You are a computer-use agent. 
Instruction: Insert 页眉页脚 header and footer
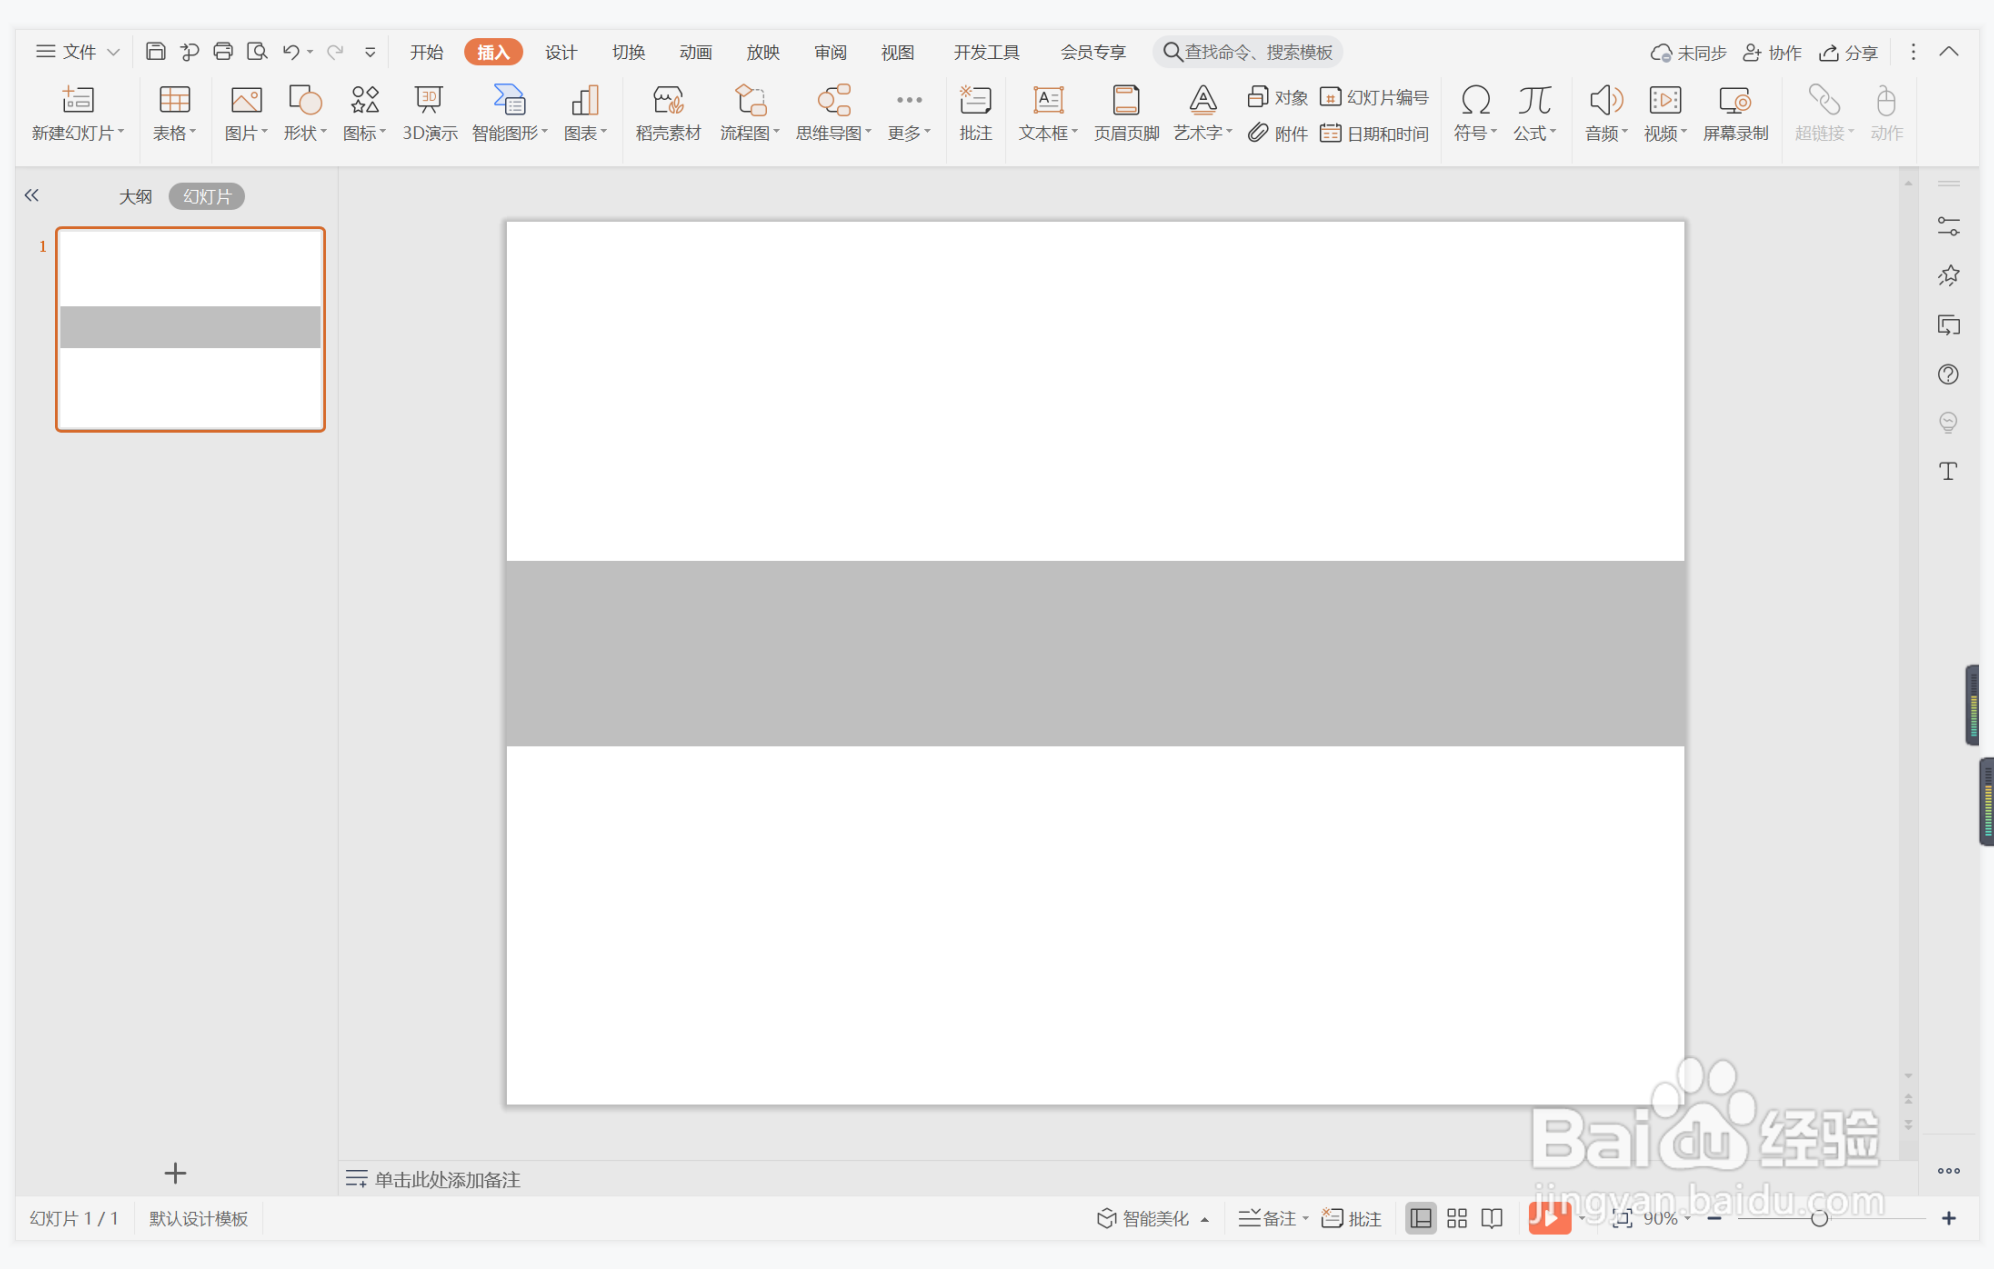[1126, 112]
